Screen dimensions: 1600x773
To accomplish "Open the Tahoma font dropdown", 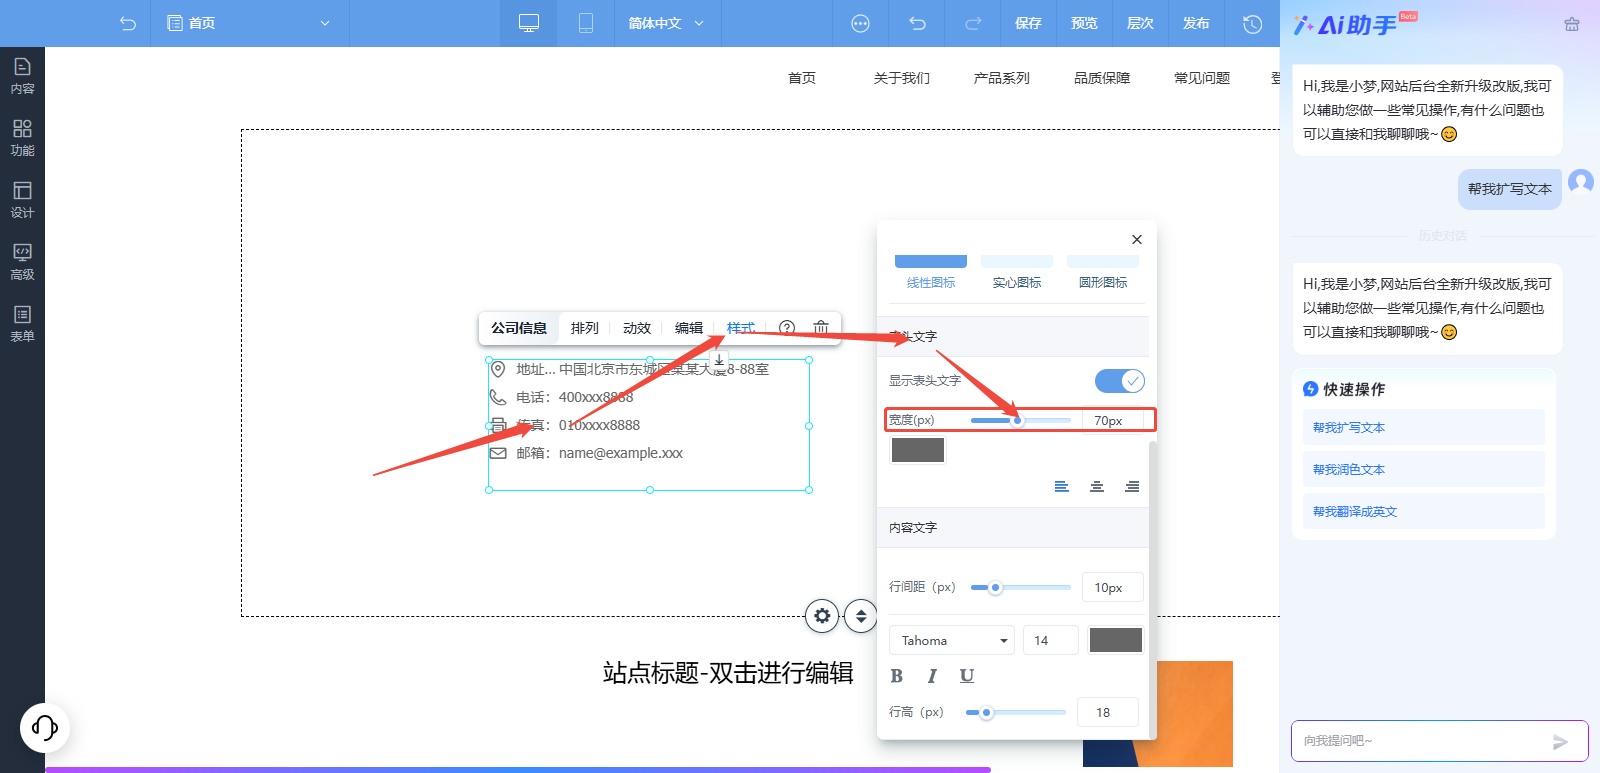I will pos(951,640).
